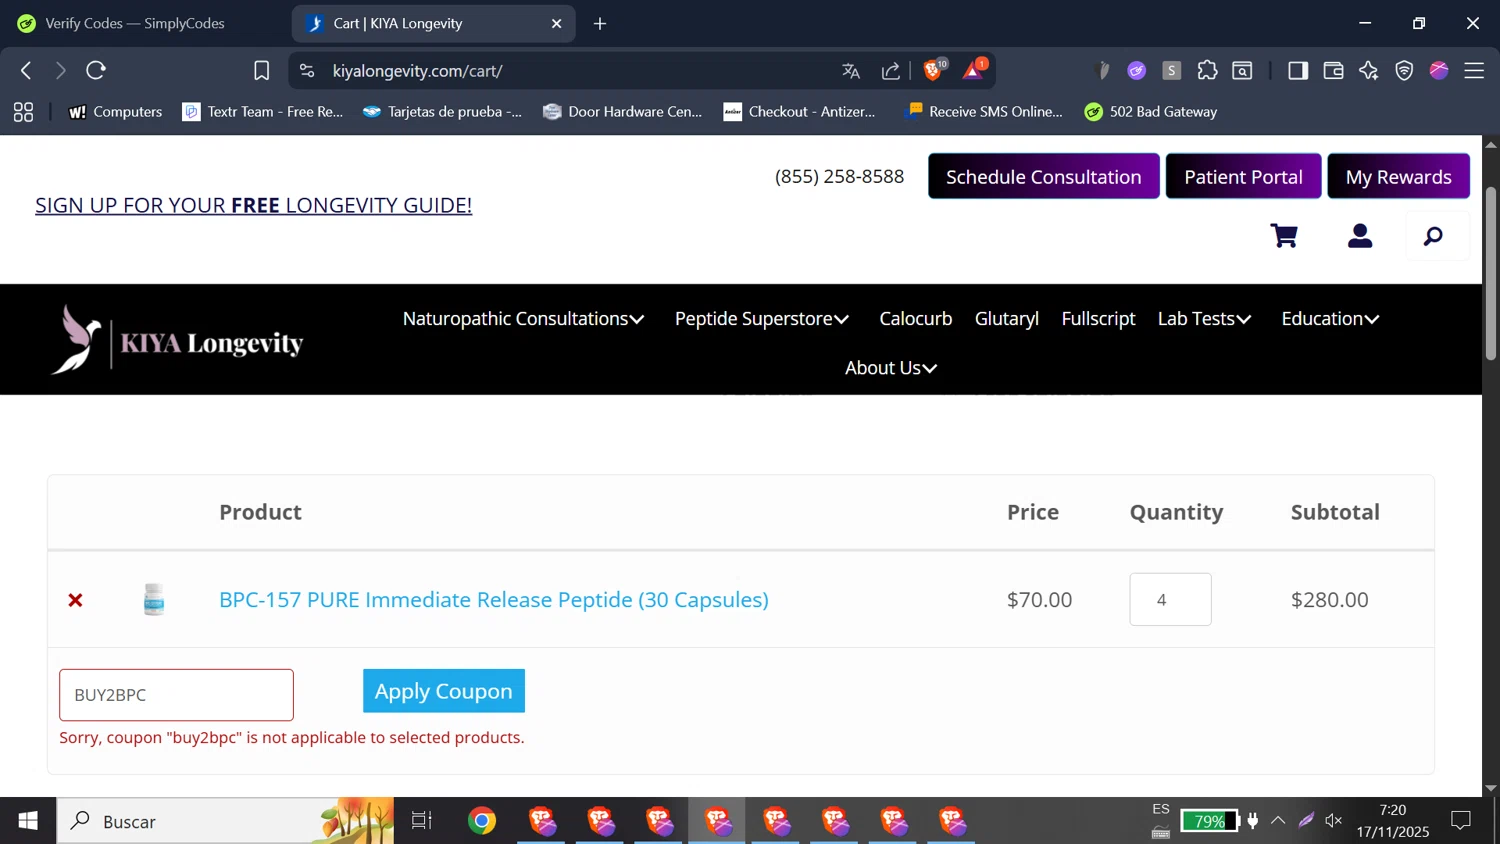The width and height of the screenshot is (1500, 844).
Task: Open the Door Hardware Center bookmark
Action: [622, 112]
